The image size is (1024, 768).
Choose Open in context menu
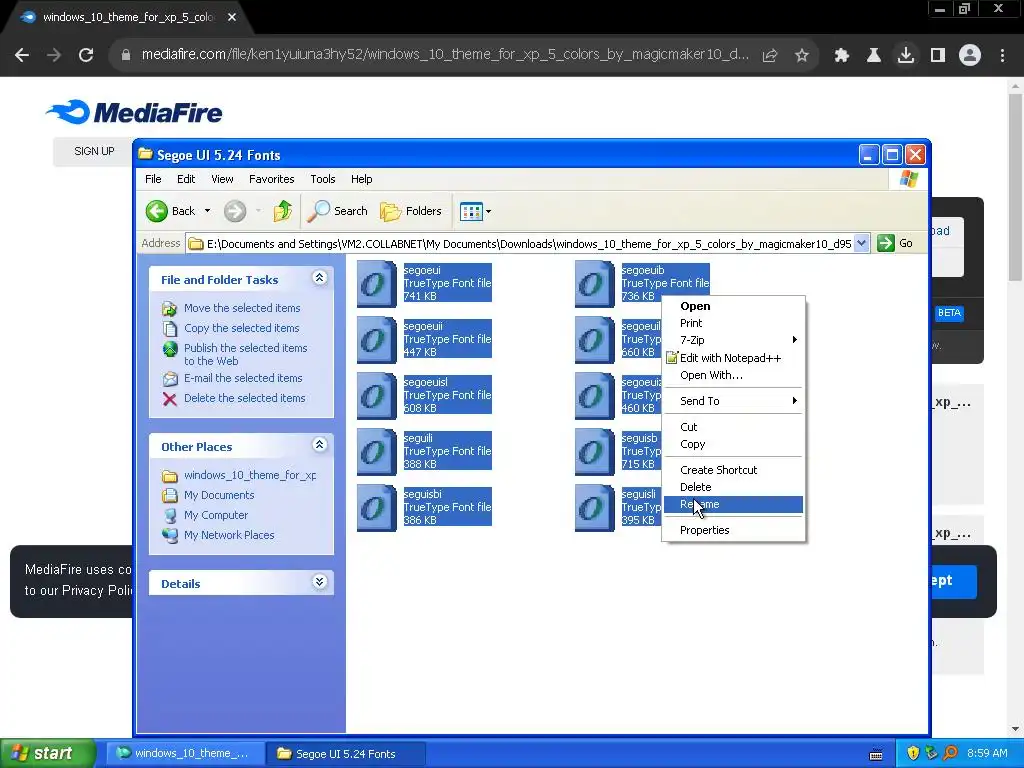pos(733,306)
